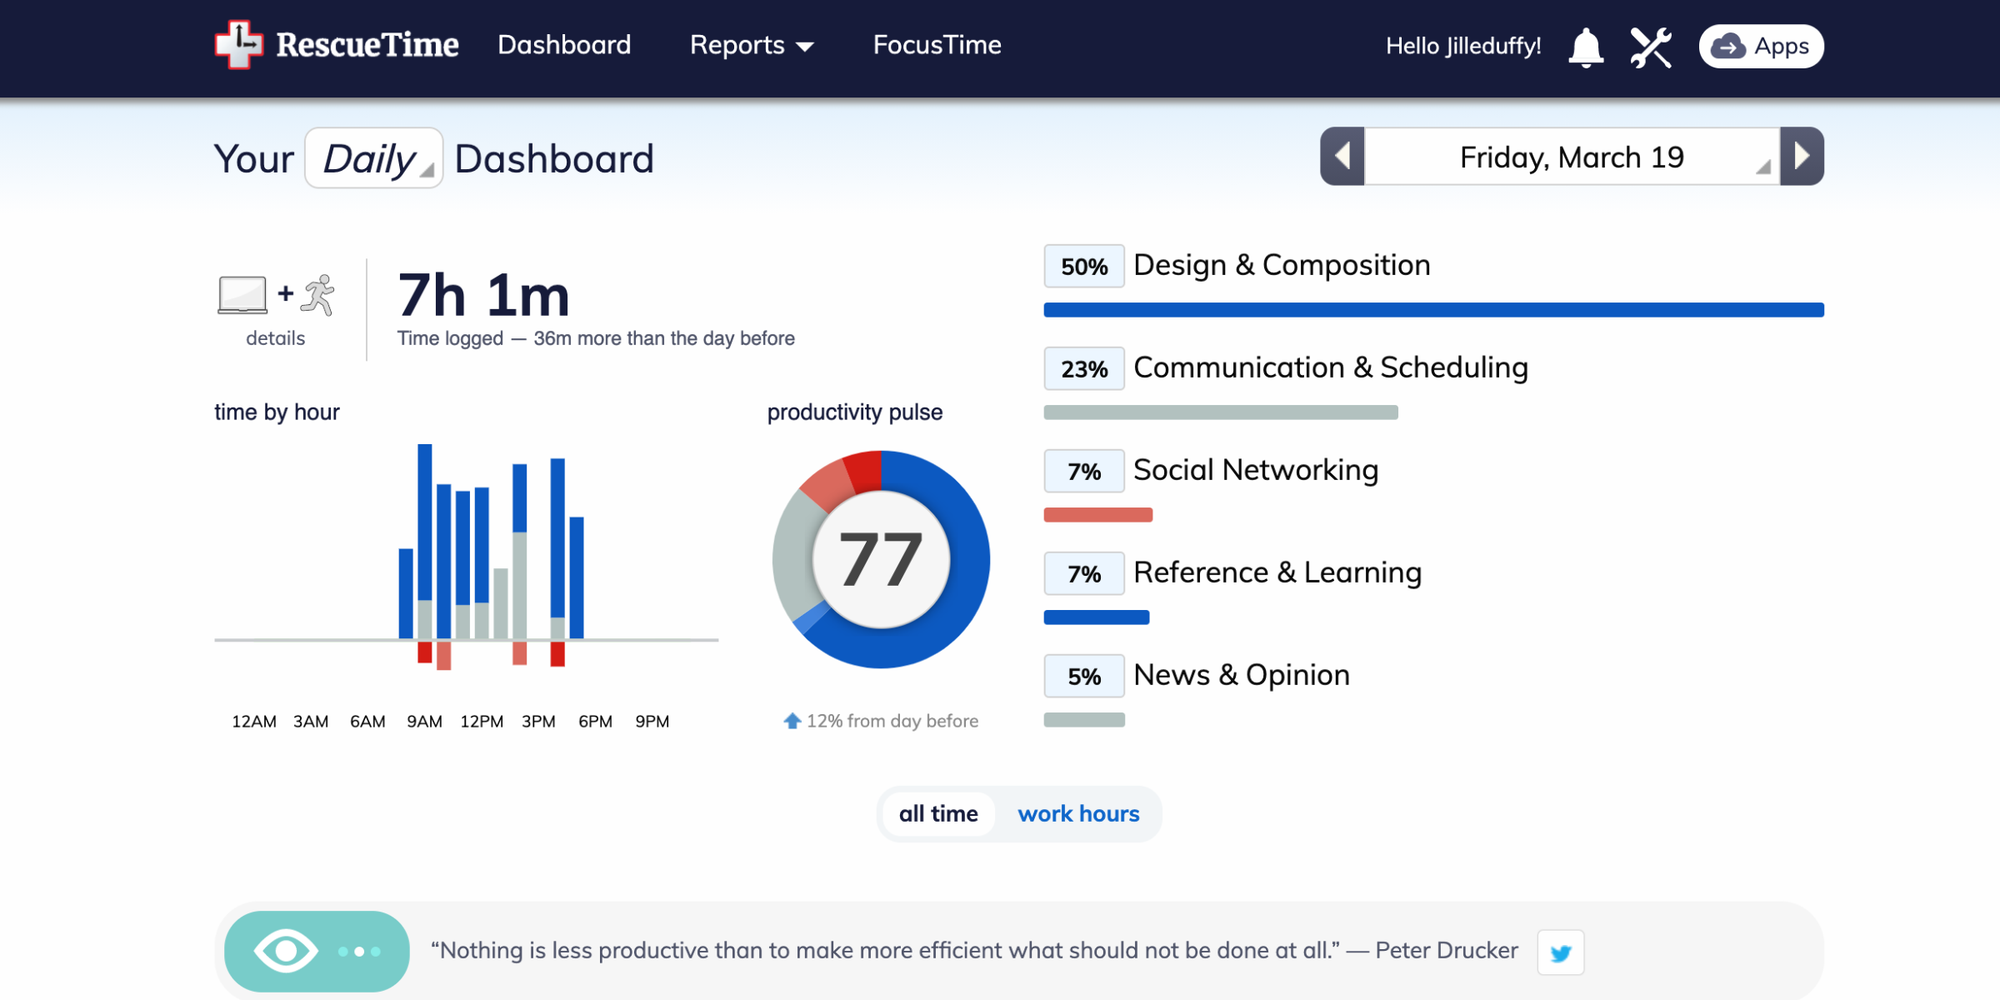Click the teal eye insight icon
Viewport: 2000px width, 1000px height.
pyautogui.click(x=286, y=950)
